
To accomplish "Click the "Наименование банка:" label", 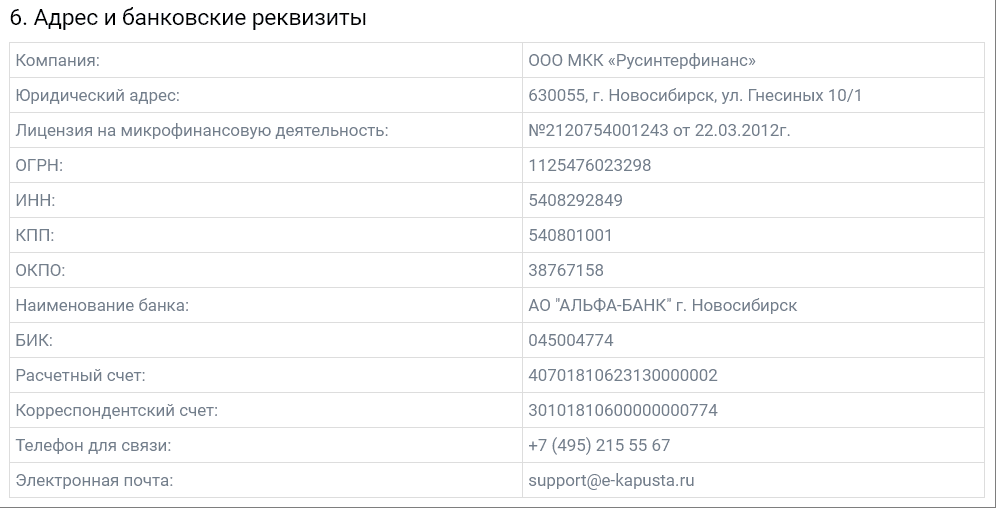I will (x=102, y=306).
